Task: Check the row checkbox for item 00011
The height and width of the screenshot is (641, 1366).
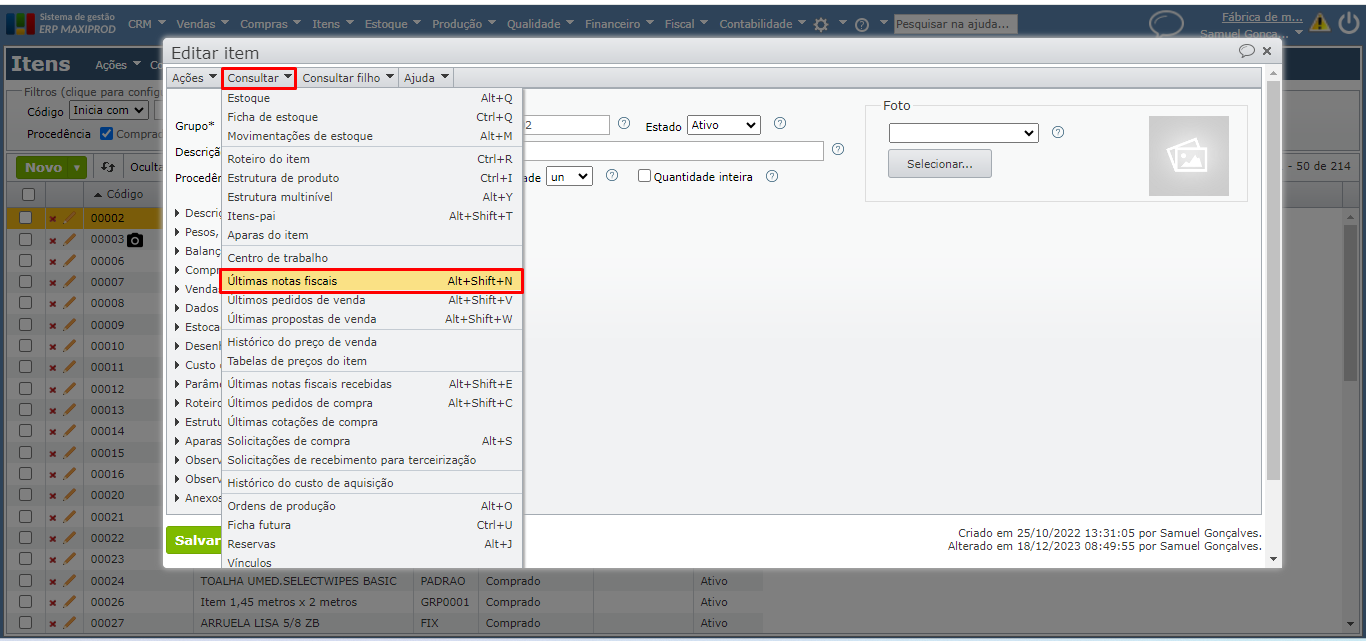Action: coord(27,367)
